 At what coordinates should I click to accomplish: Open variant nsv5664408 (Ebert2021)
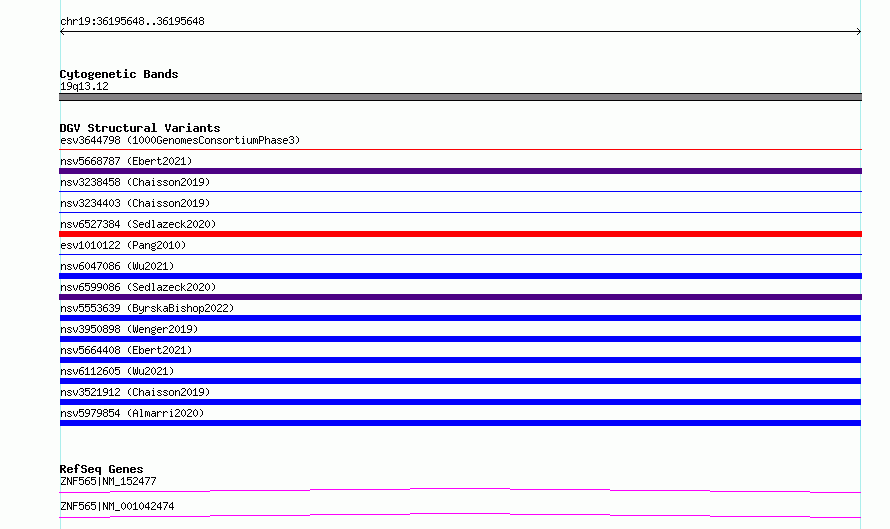point(126,350)
